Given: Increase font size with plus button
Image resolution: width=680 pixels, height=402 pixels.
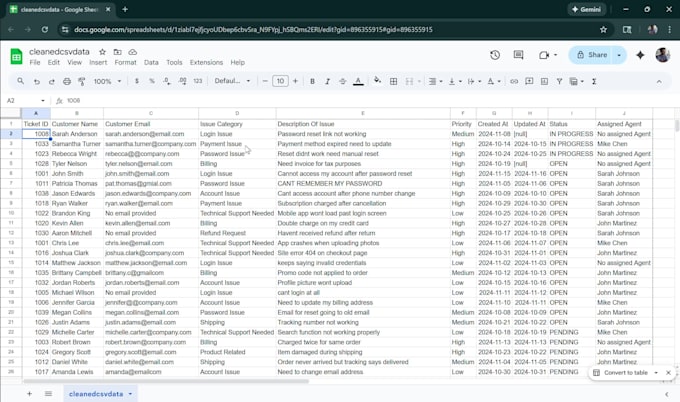Looking at the screenshot, I should (295, 81).
